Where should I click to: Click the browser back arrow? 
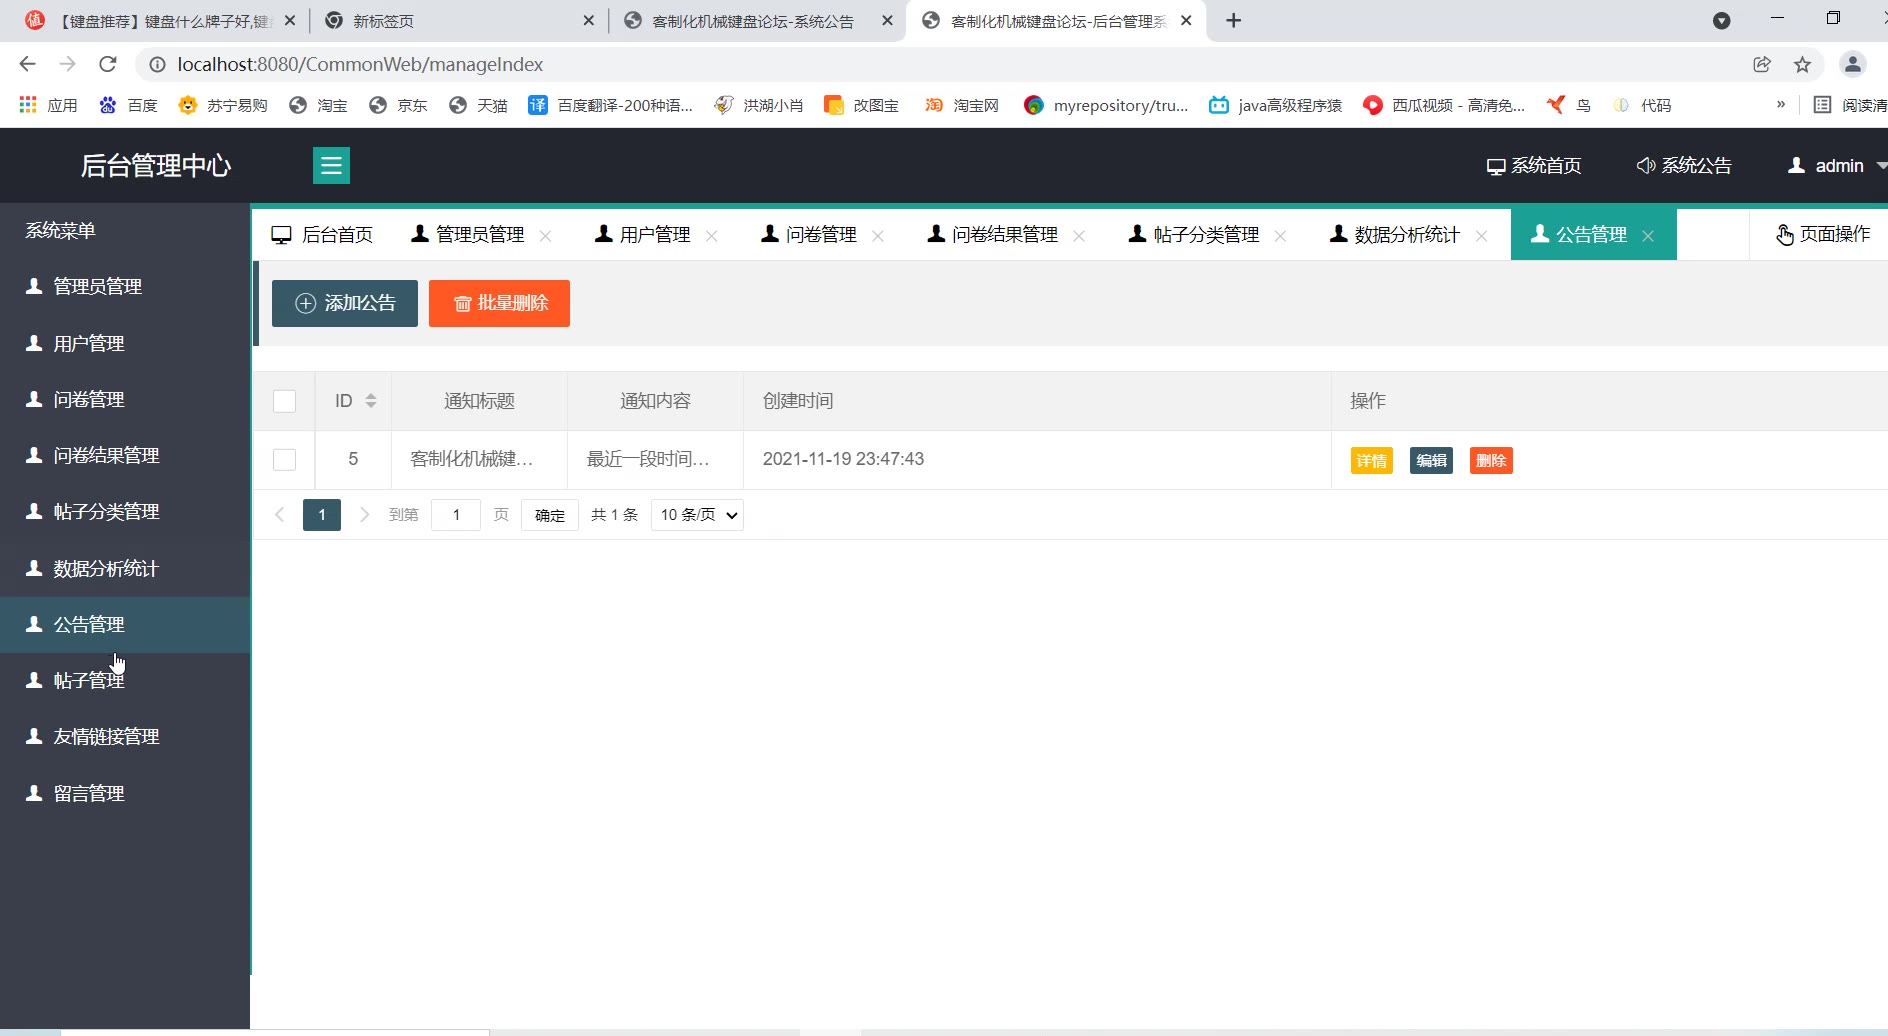27,64
